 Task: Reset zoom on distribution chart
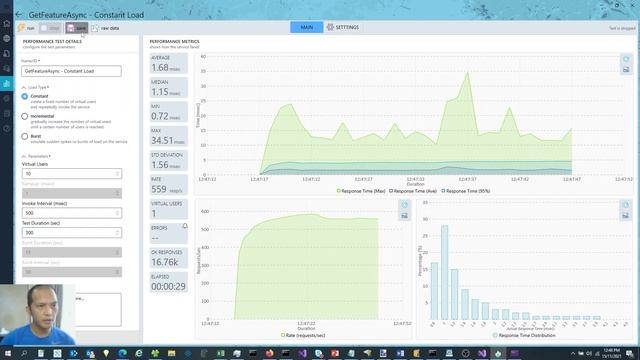pos(625,205)
